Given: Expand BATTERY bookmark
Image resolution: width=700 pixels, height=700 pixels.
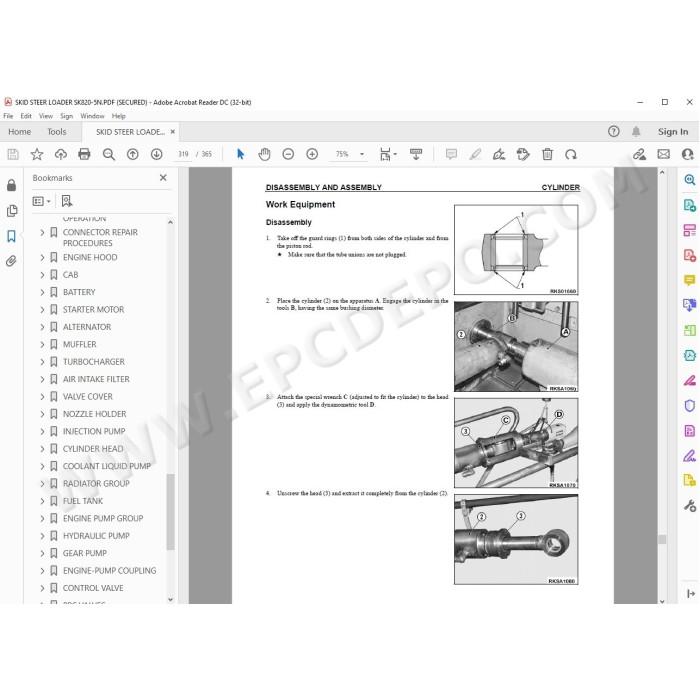Looking at the screenshot, I should click(x=42, y=292).
